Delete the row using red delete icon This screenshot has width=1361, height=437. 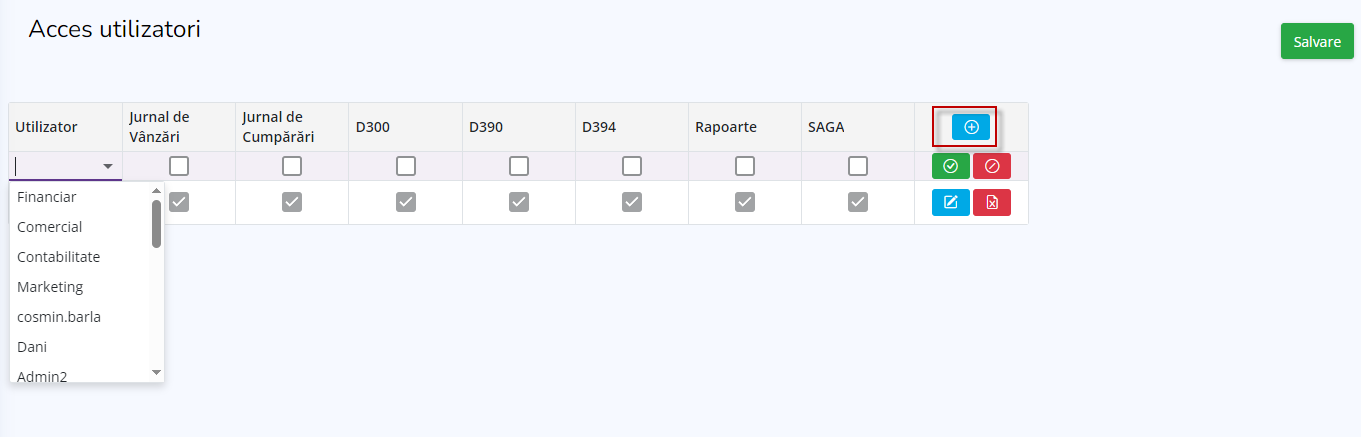tap(991, 203)
